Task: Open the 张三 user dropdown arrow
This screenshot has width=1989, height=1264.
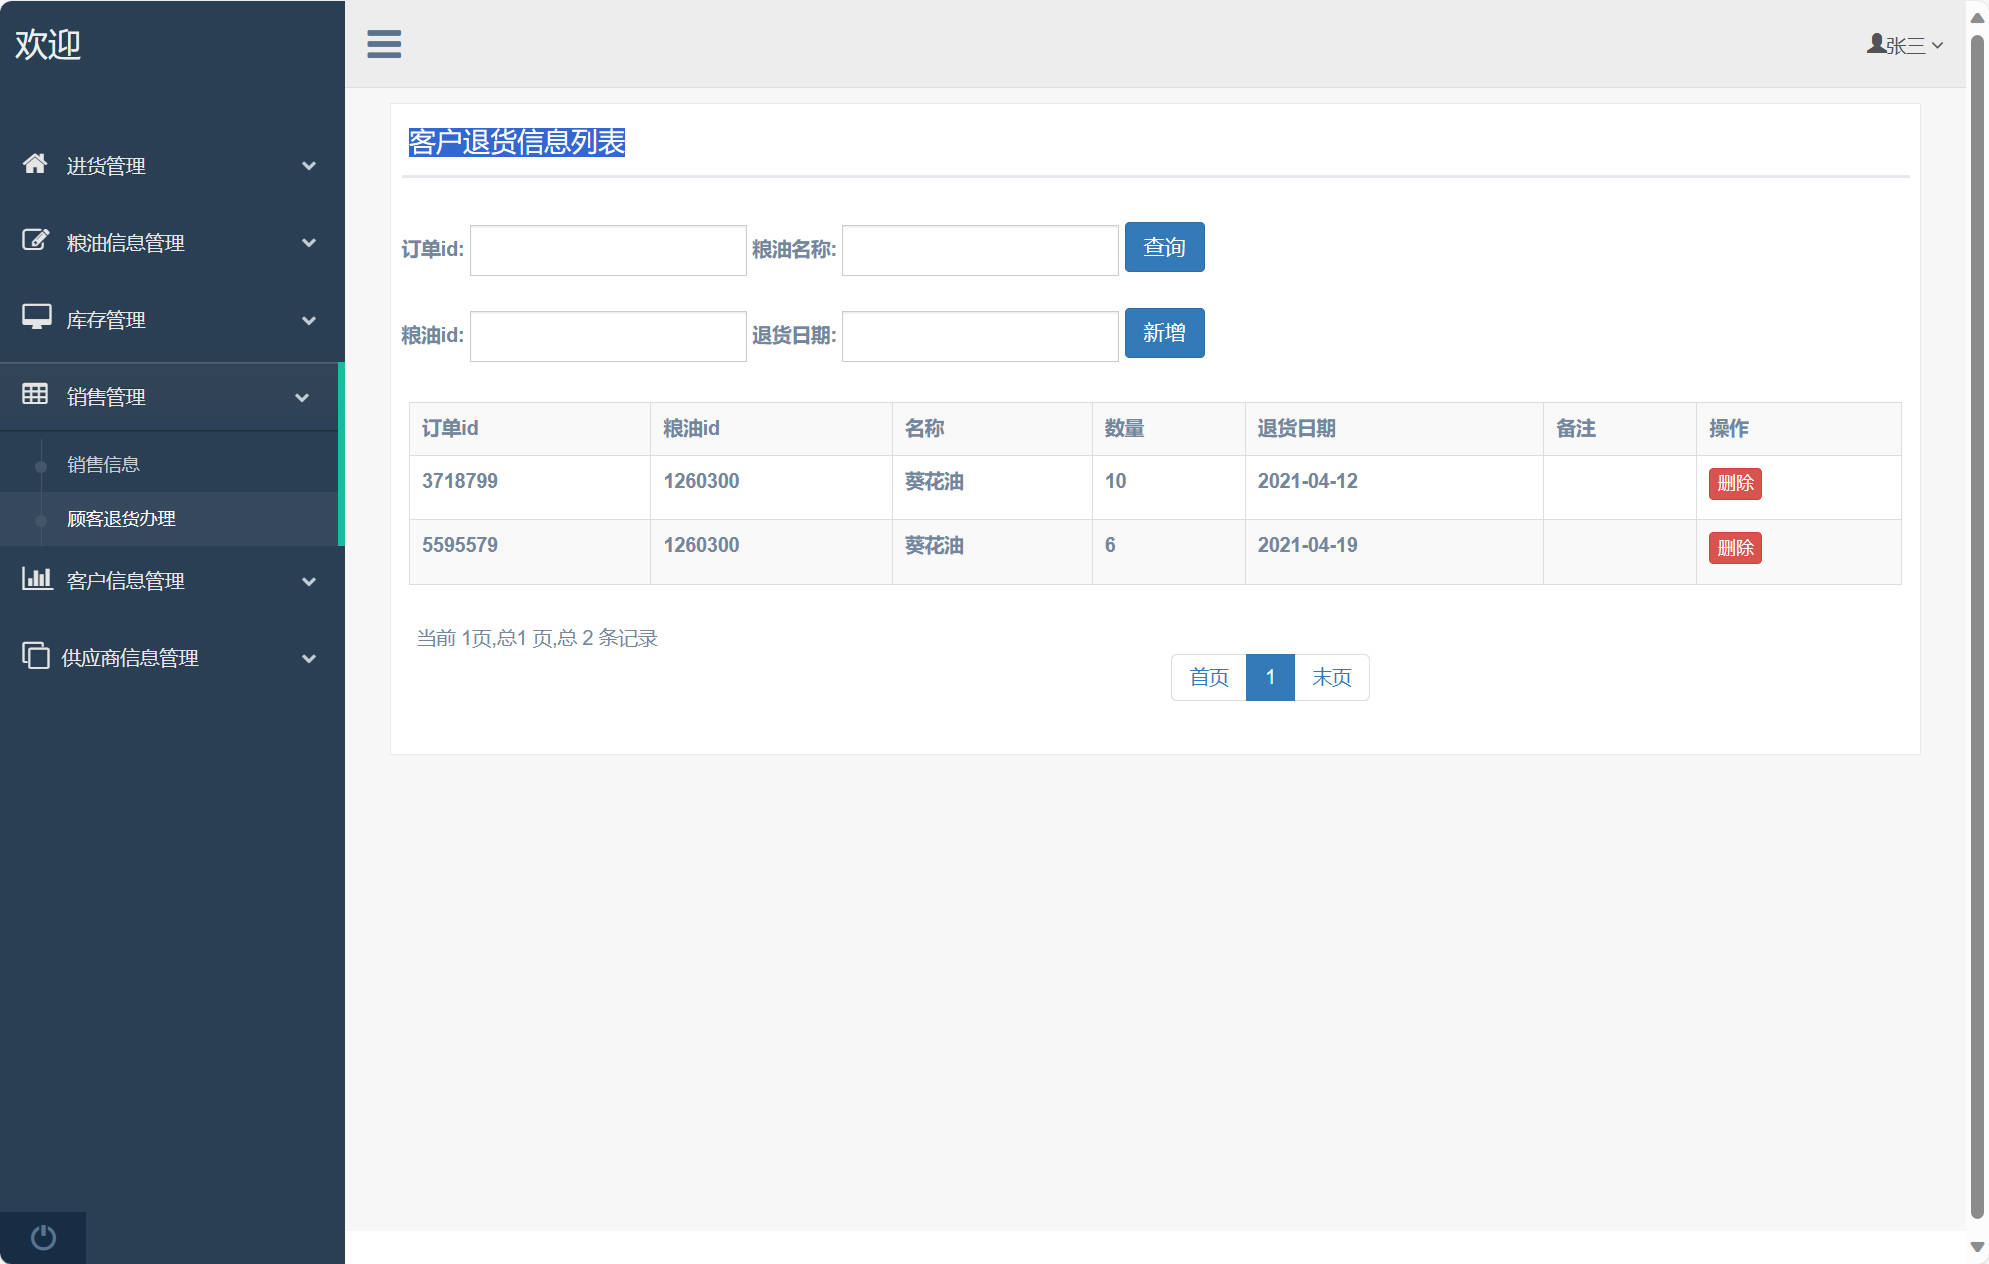Action: point(1937,46)
